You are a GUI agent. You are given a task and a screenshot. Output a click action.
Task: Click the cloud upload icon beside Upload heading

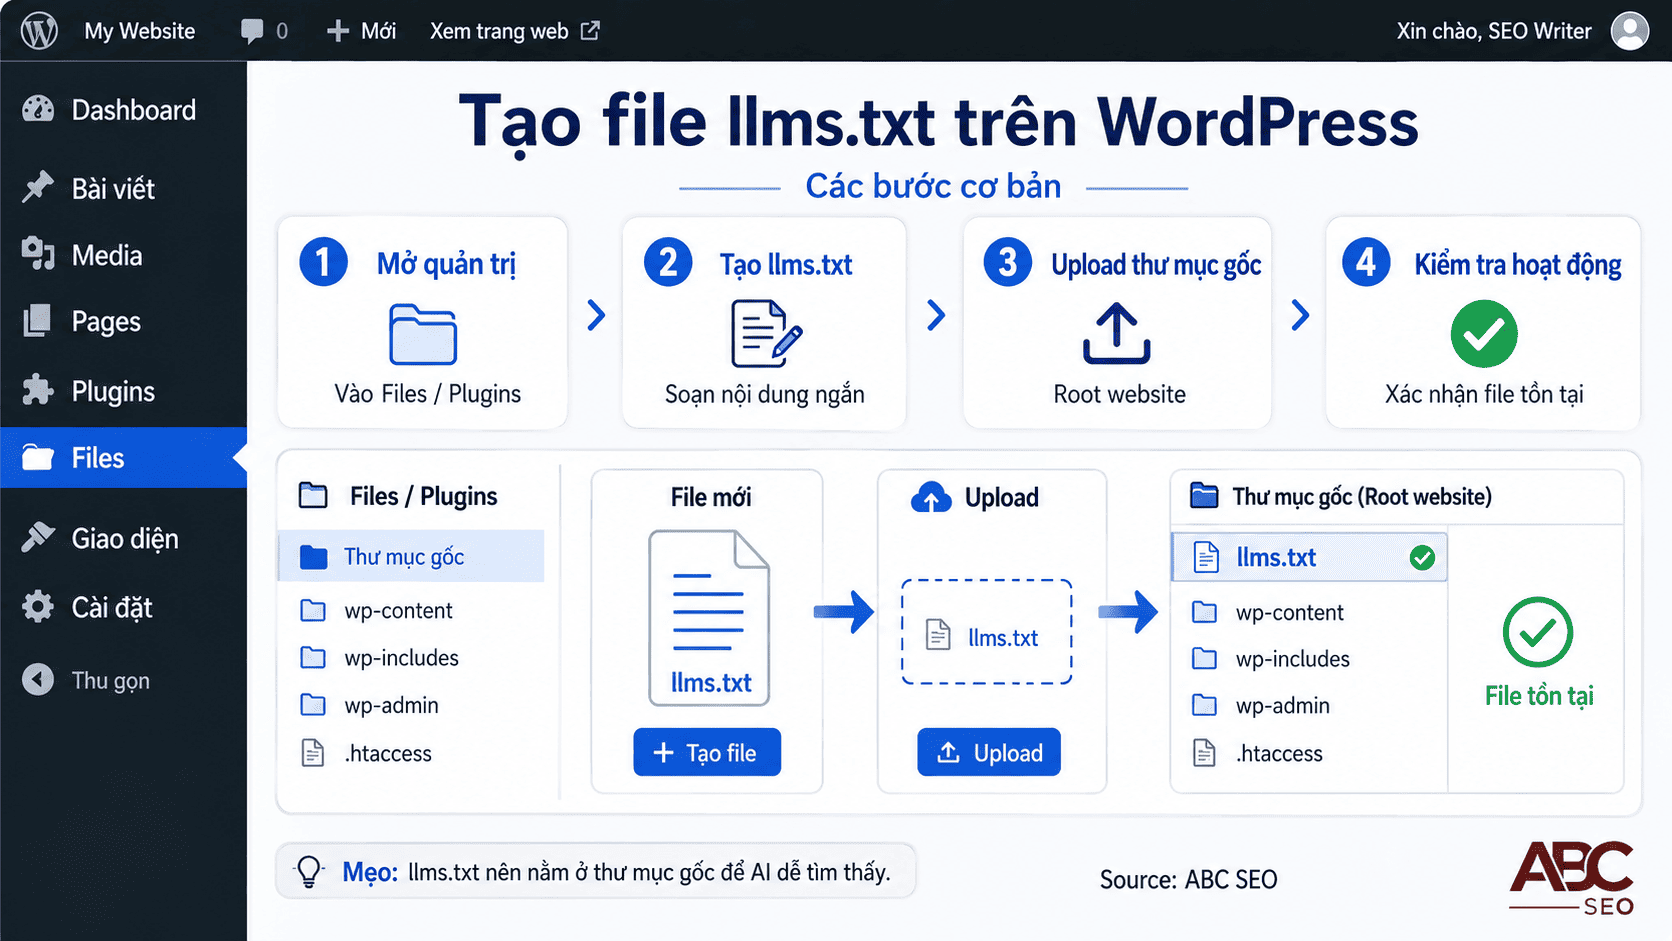[932, 497]
